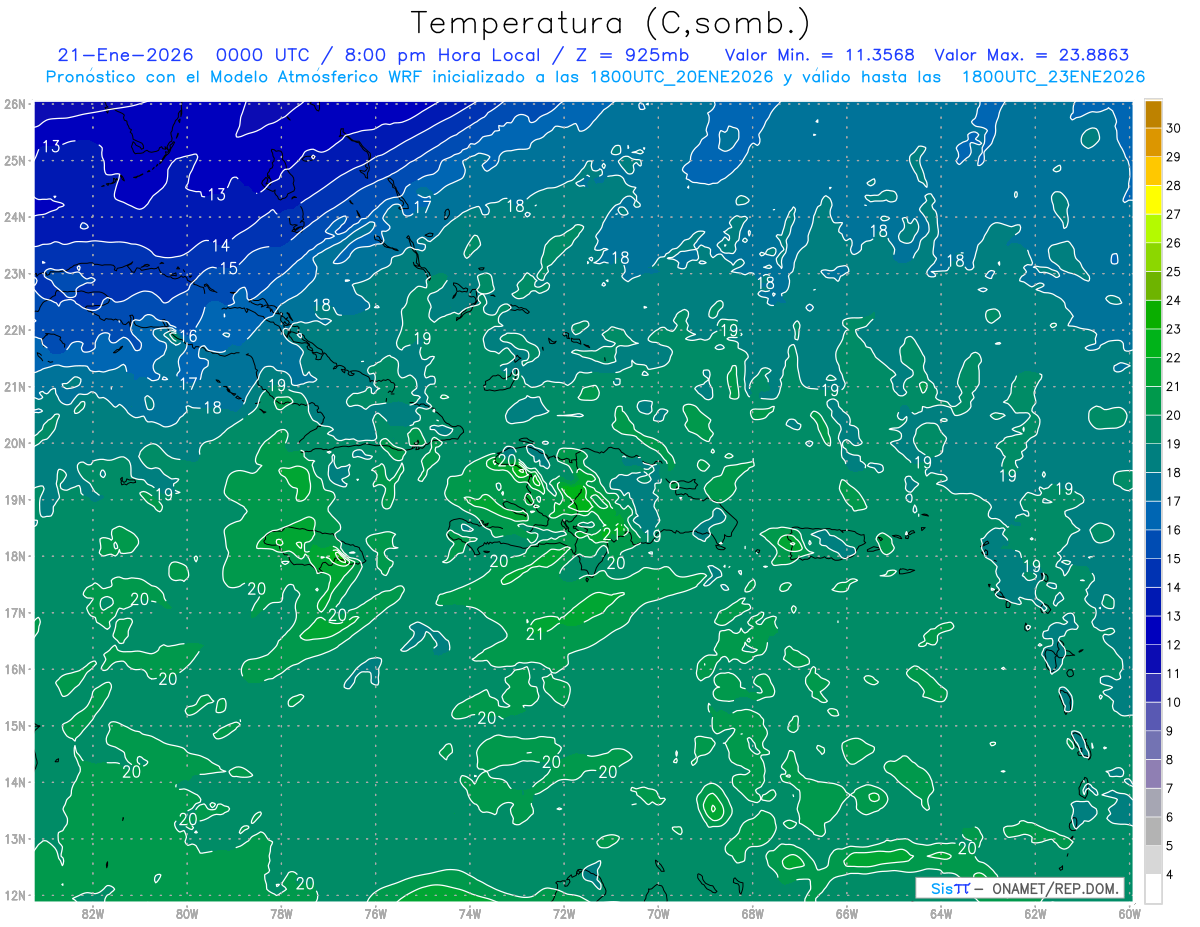This screenshot has height=927, width=1200.
Task: Click gray legend swatch between 5 and 6
Action: tap(1153, 831)
